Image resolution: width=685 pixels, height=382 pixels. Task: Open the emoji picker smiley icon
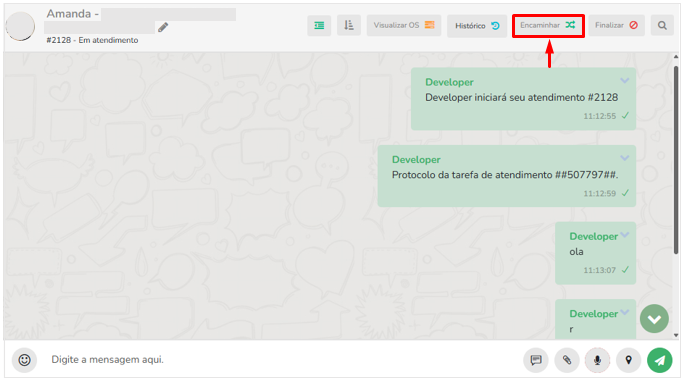click(24, 360)
